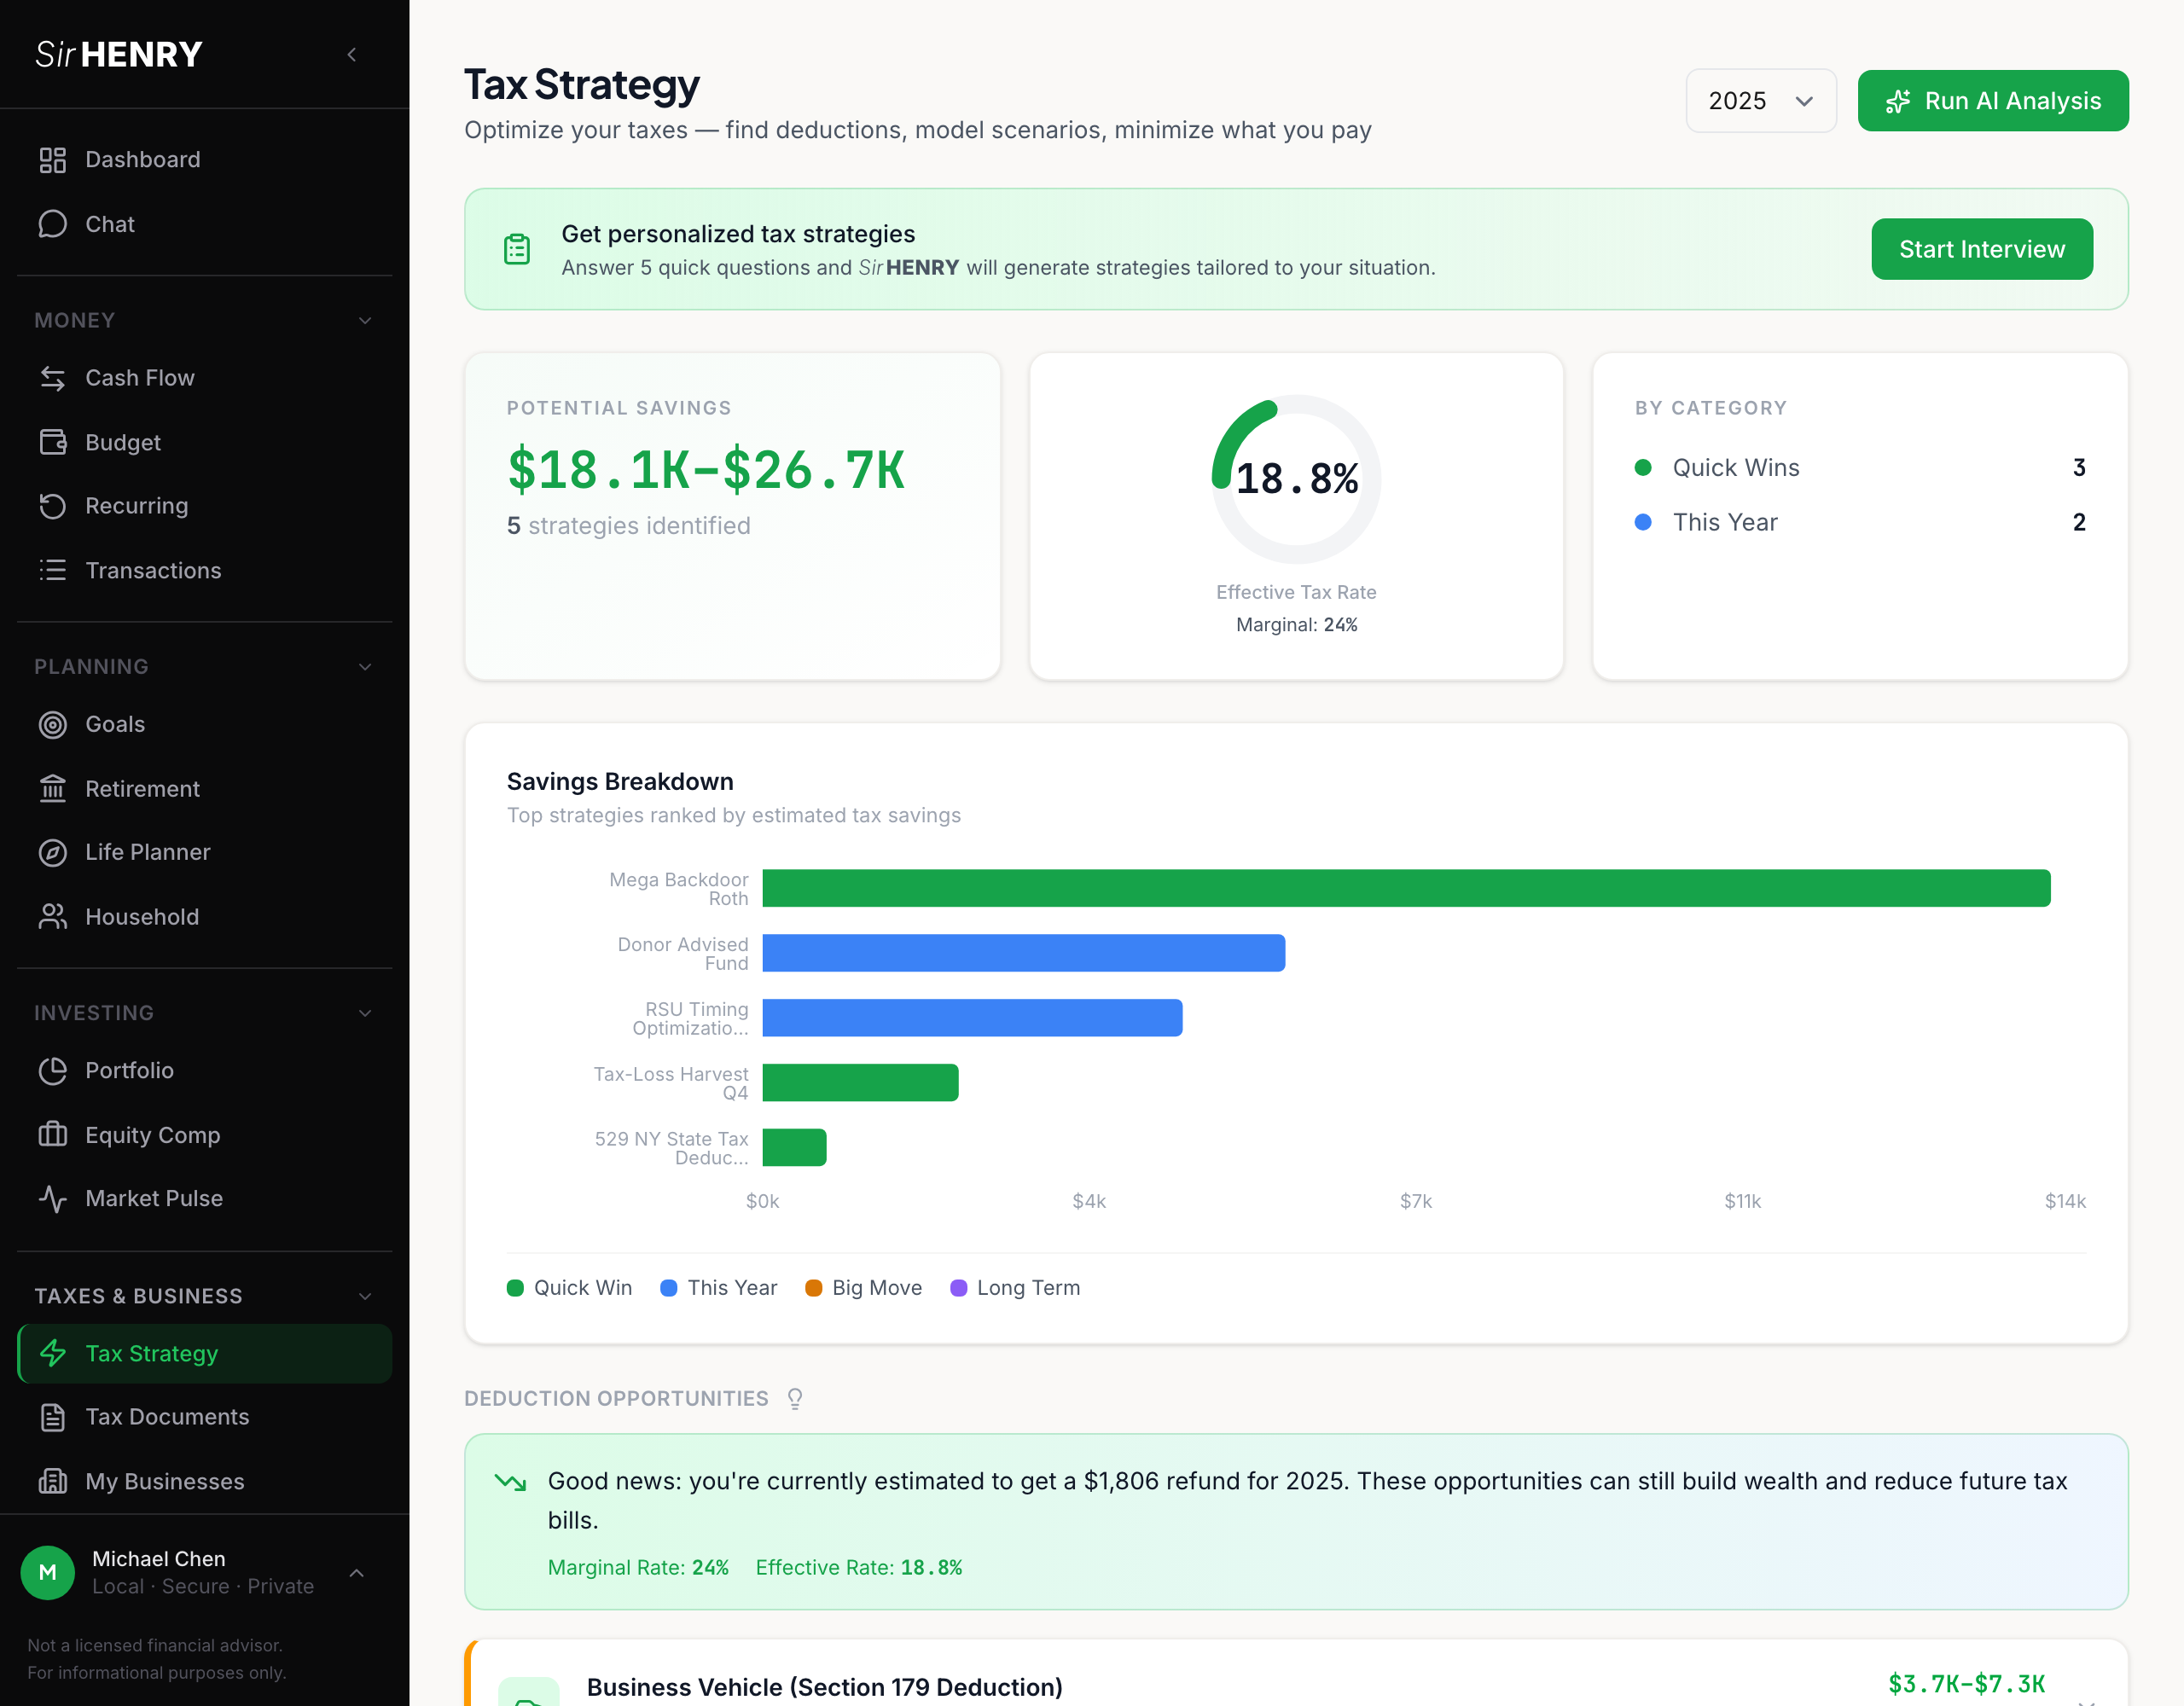Click the green This Year dot swatch
This screenshot has width=2184, height=1706.
[668, 1288]
